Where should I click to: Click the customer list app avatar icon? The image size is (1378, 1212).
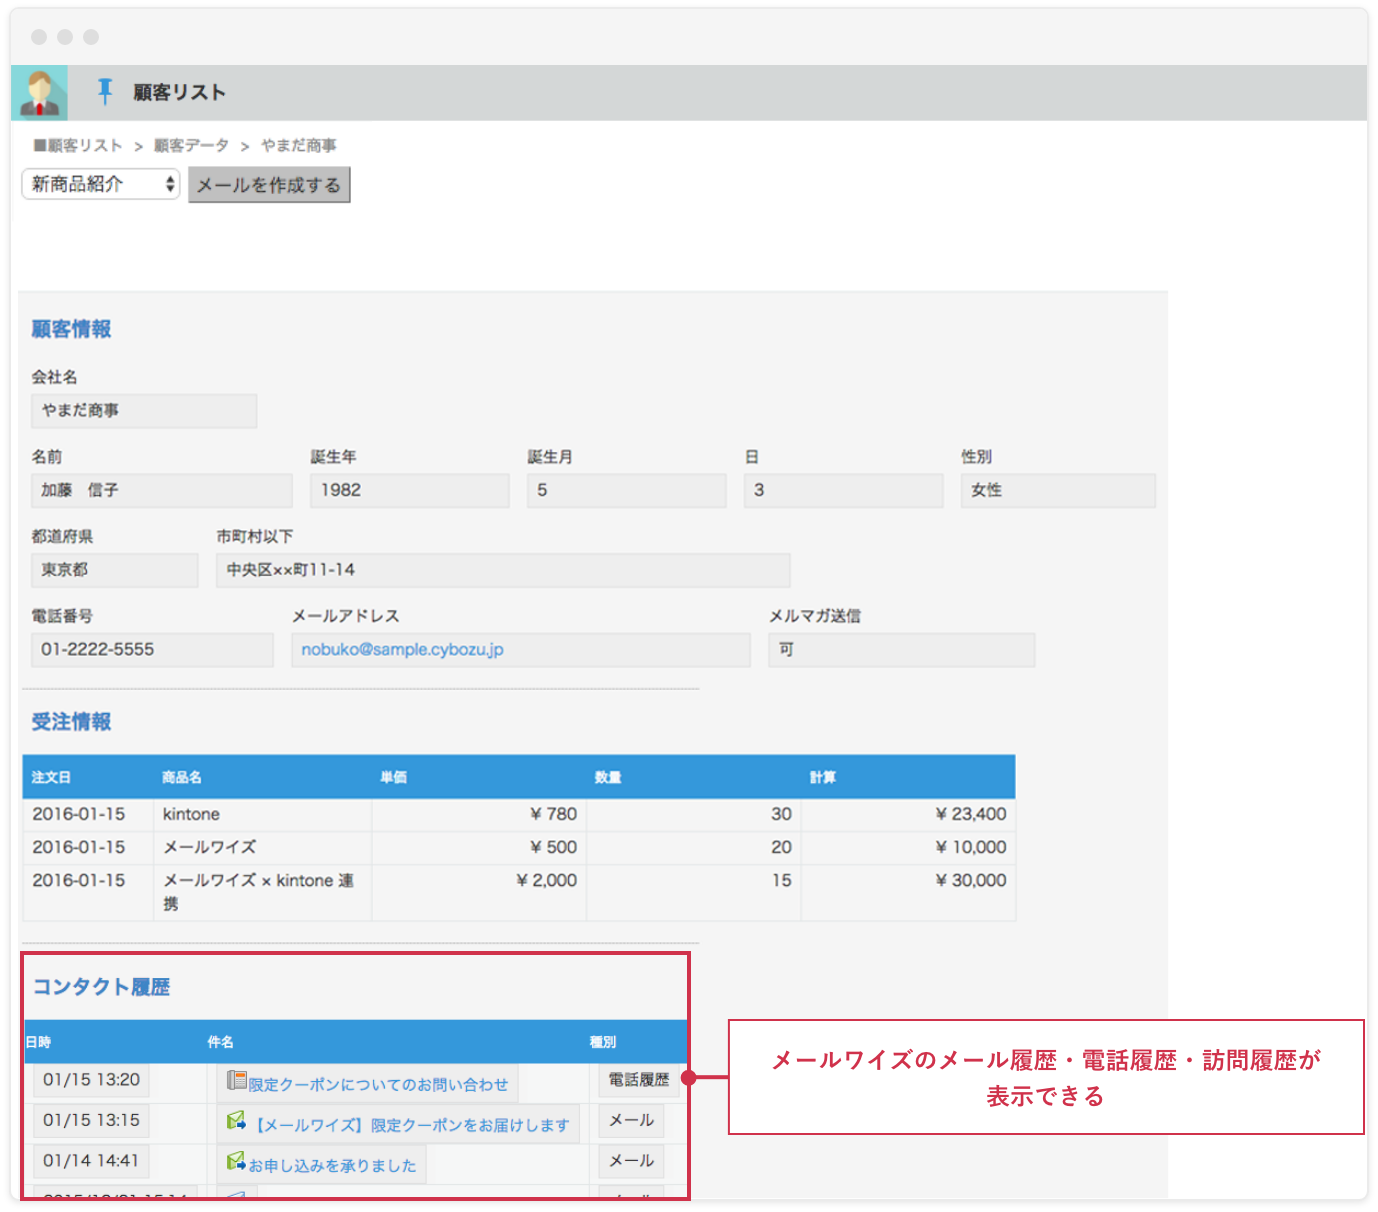tap(40, 93)
